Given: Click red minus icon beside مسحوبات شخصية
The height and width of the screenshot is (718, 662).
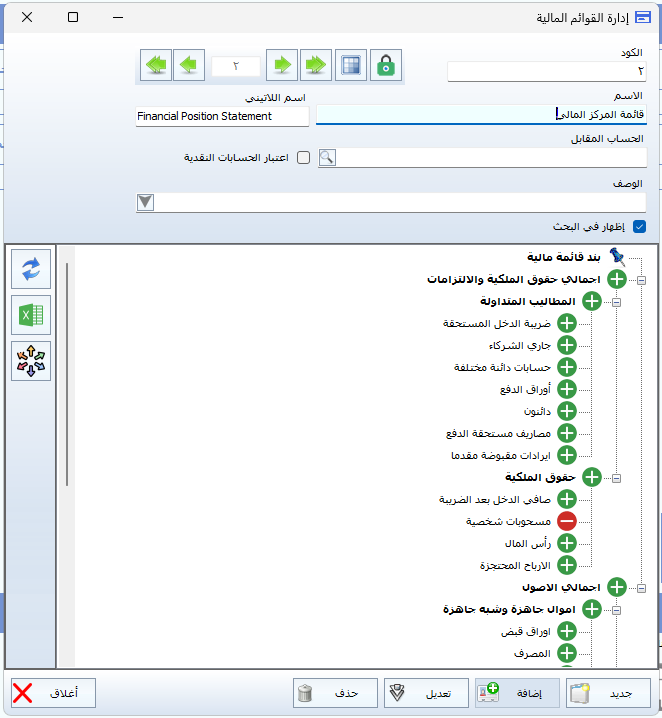Looking at the screenshot, I should click(567, 521).
